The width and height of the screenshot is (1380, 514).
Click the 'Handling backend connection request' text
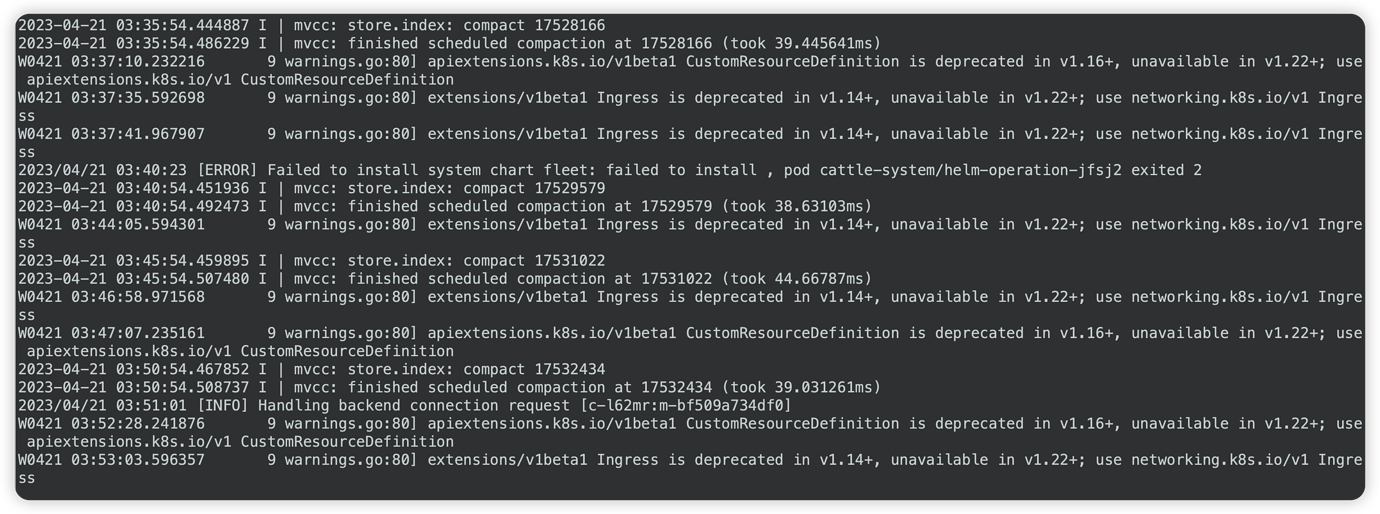414,406
